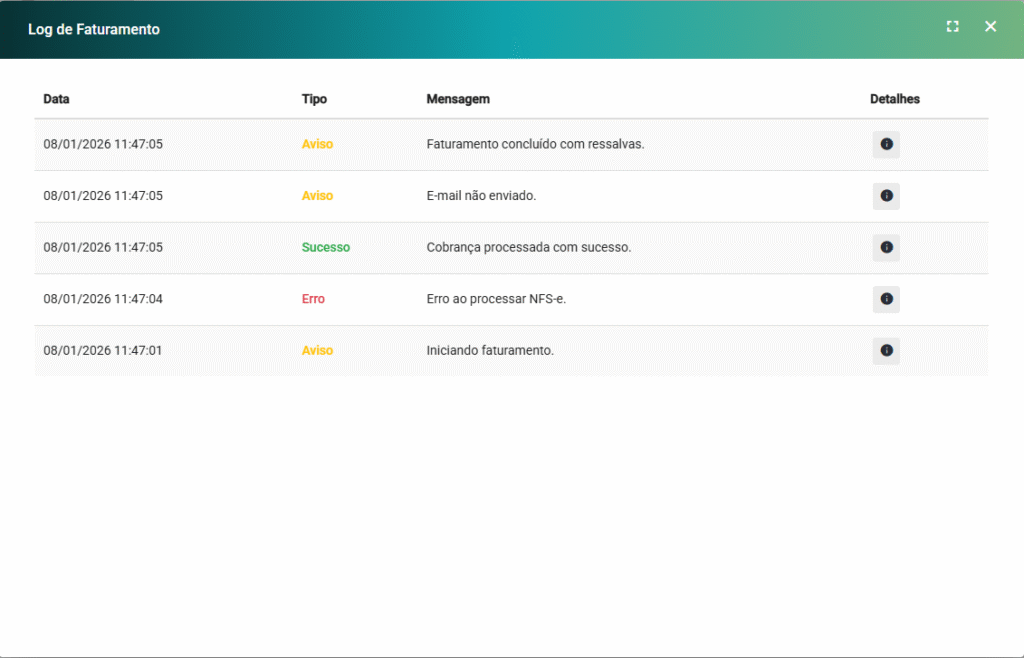This screenshot has height=658, width=1024.
Task: Click the 'Iniciando faturamento.' message
Action: (x=490, y=351)
